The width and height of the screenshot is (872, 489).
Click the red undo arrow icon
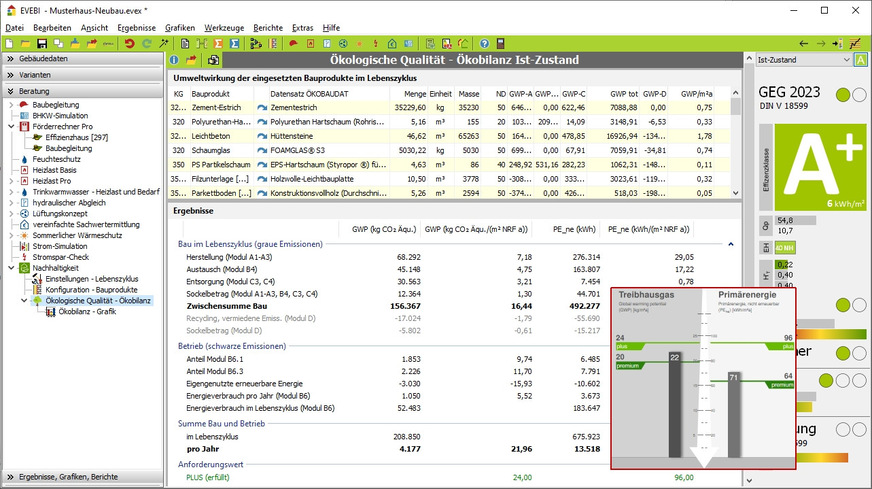click(x=129, y=44)
